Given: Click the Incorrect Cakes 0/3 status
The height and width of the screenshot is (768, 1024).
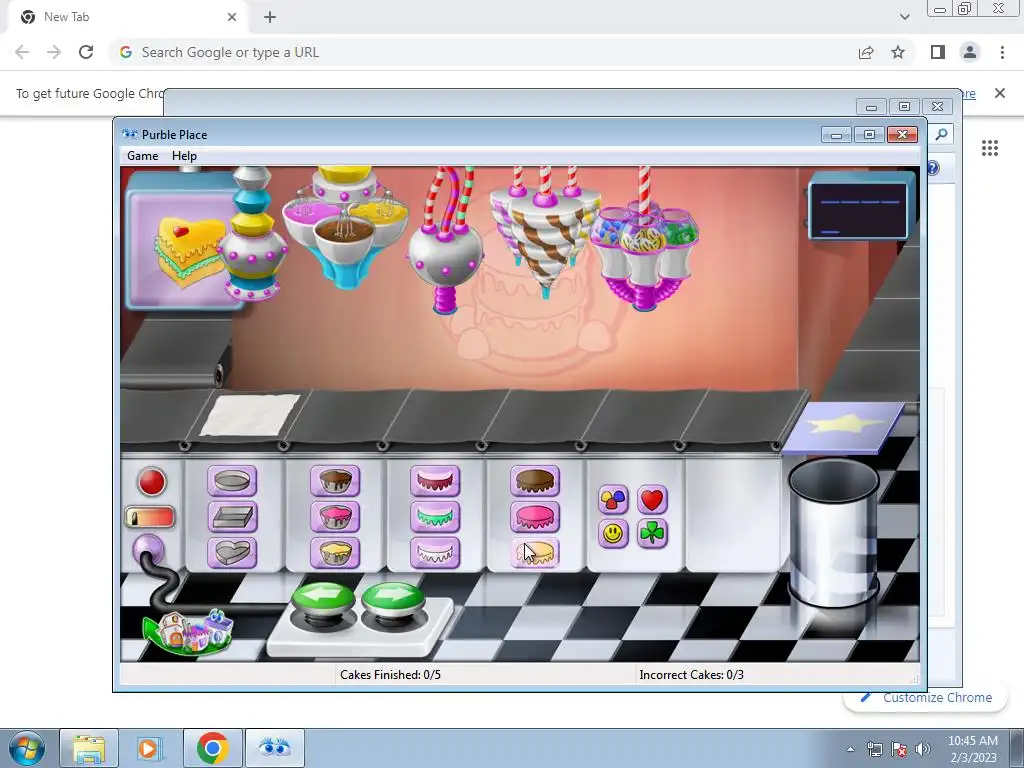Looking at the screenshot, I should [691, 675].
